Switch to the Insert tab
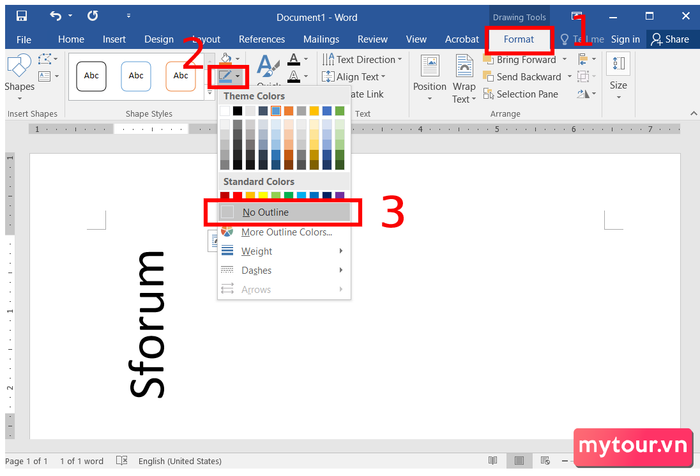The width and height of the screenshot is (700, 476). (114, 39)
